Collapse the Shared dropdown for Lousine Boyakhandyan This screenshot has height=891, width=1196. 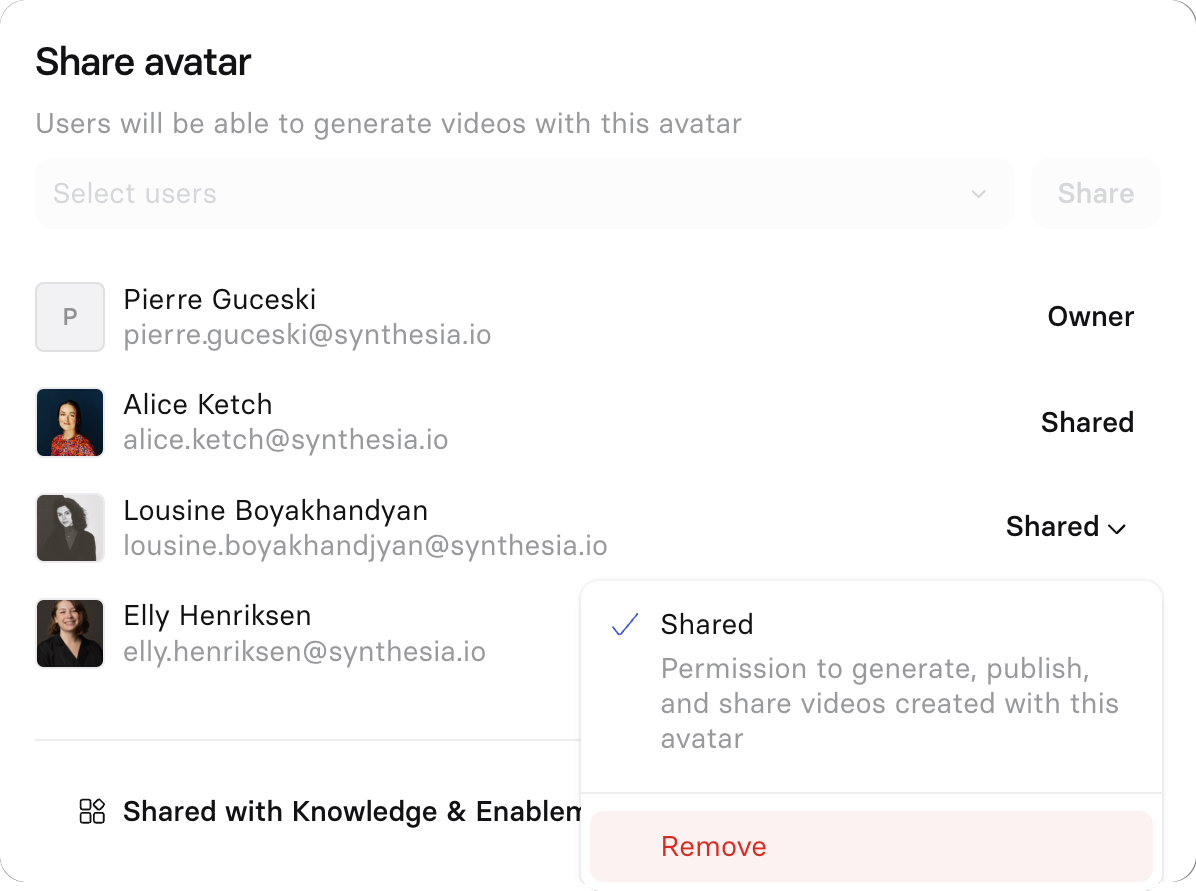1066,527
